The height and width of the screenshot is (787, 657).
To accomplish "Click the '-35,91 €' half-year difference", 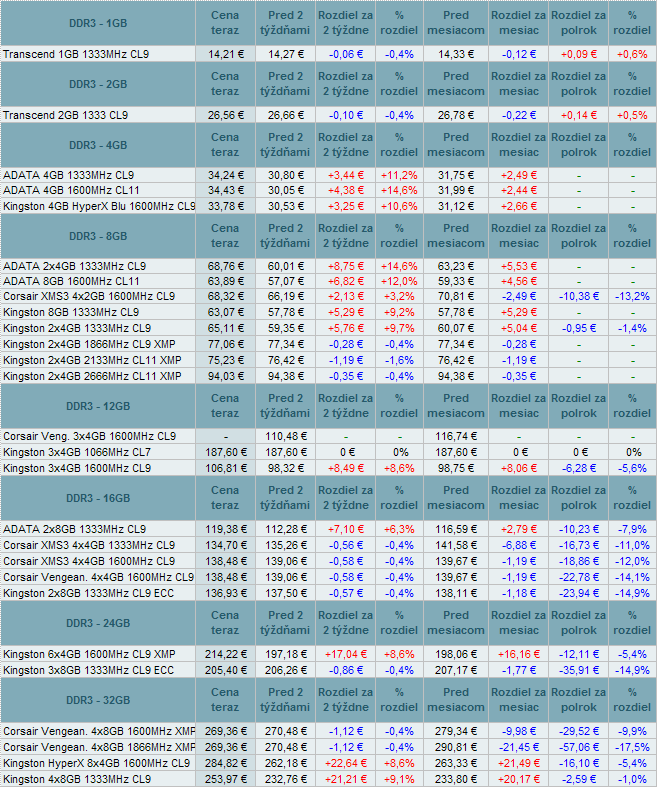I will (x=579, y=671).
